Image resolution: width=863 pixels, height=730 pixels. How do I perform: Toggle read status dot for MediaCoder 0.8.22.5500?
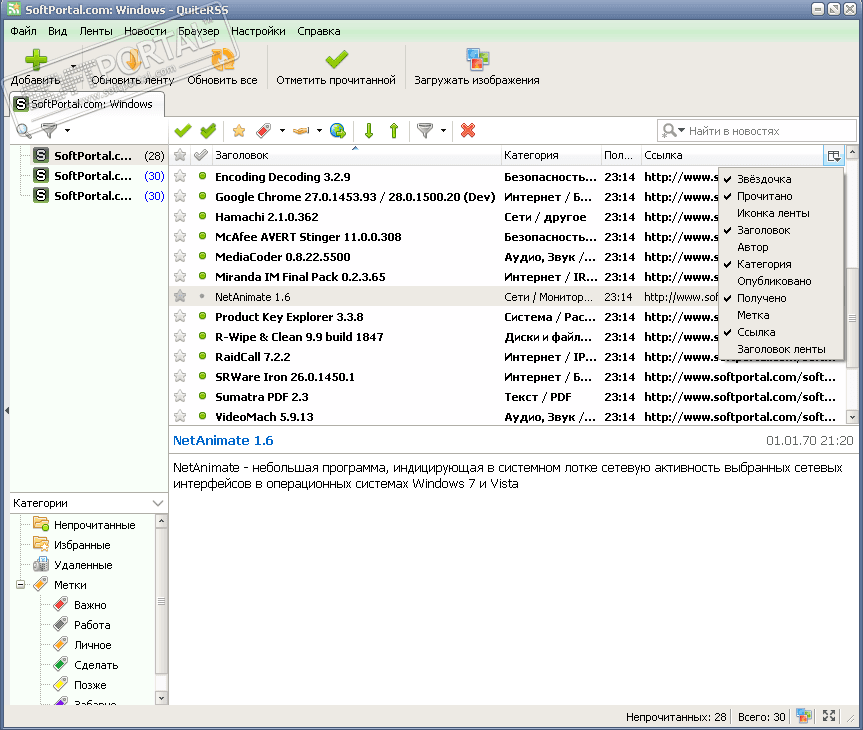click(203, 256)
